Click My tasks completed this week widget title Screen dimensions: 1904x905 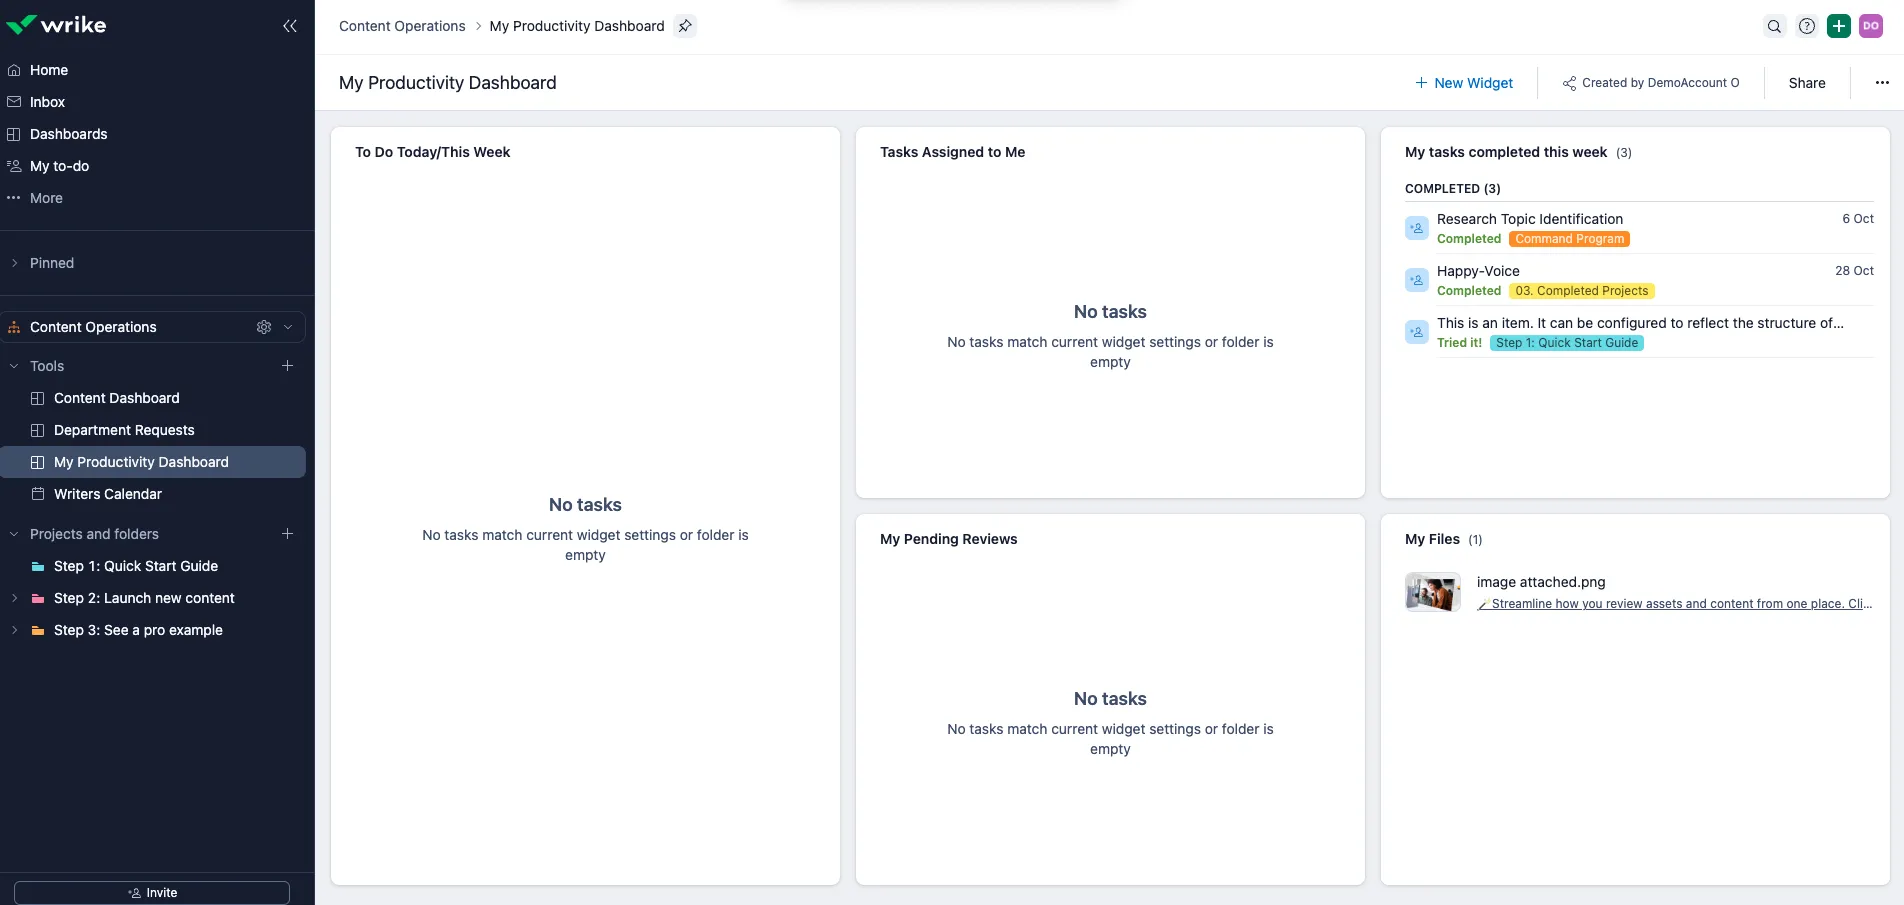click(x=1506, y=152)
